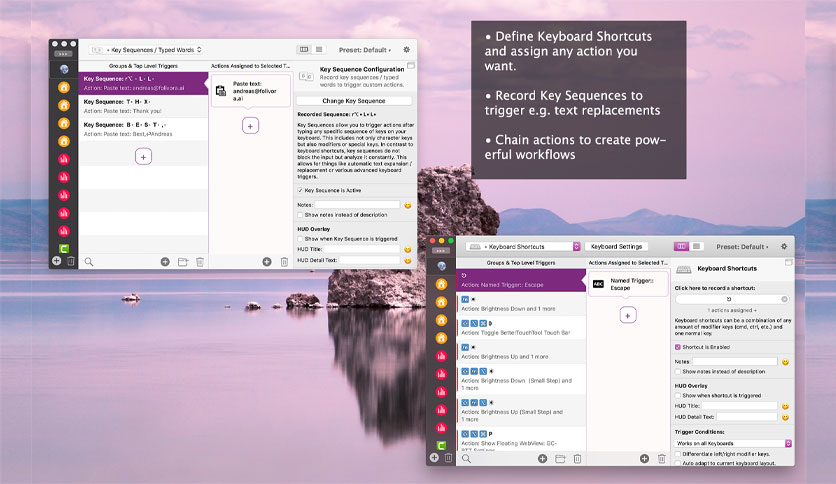Open search magnifier in Keyboard Shortcuts window

point(467,458)
